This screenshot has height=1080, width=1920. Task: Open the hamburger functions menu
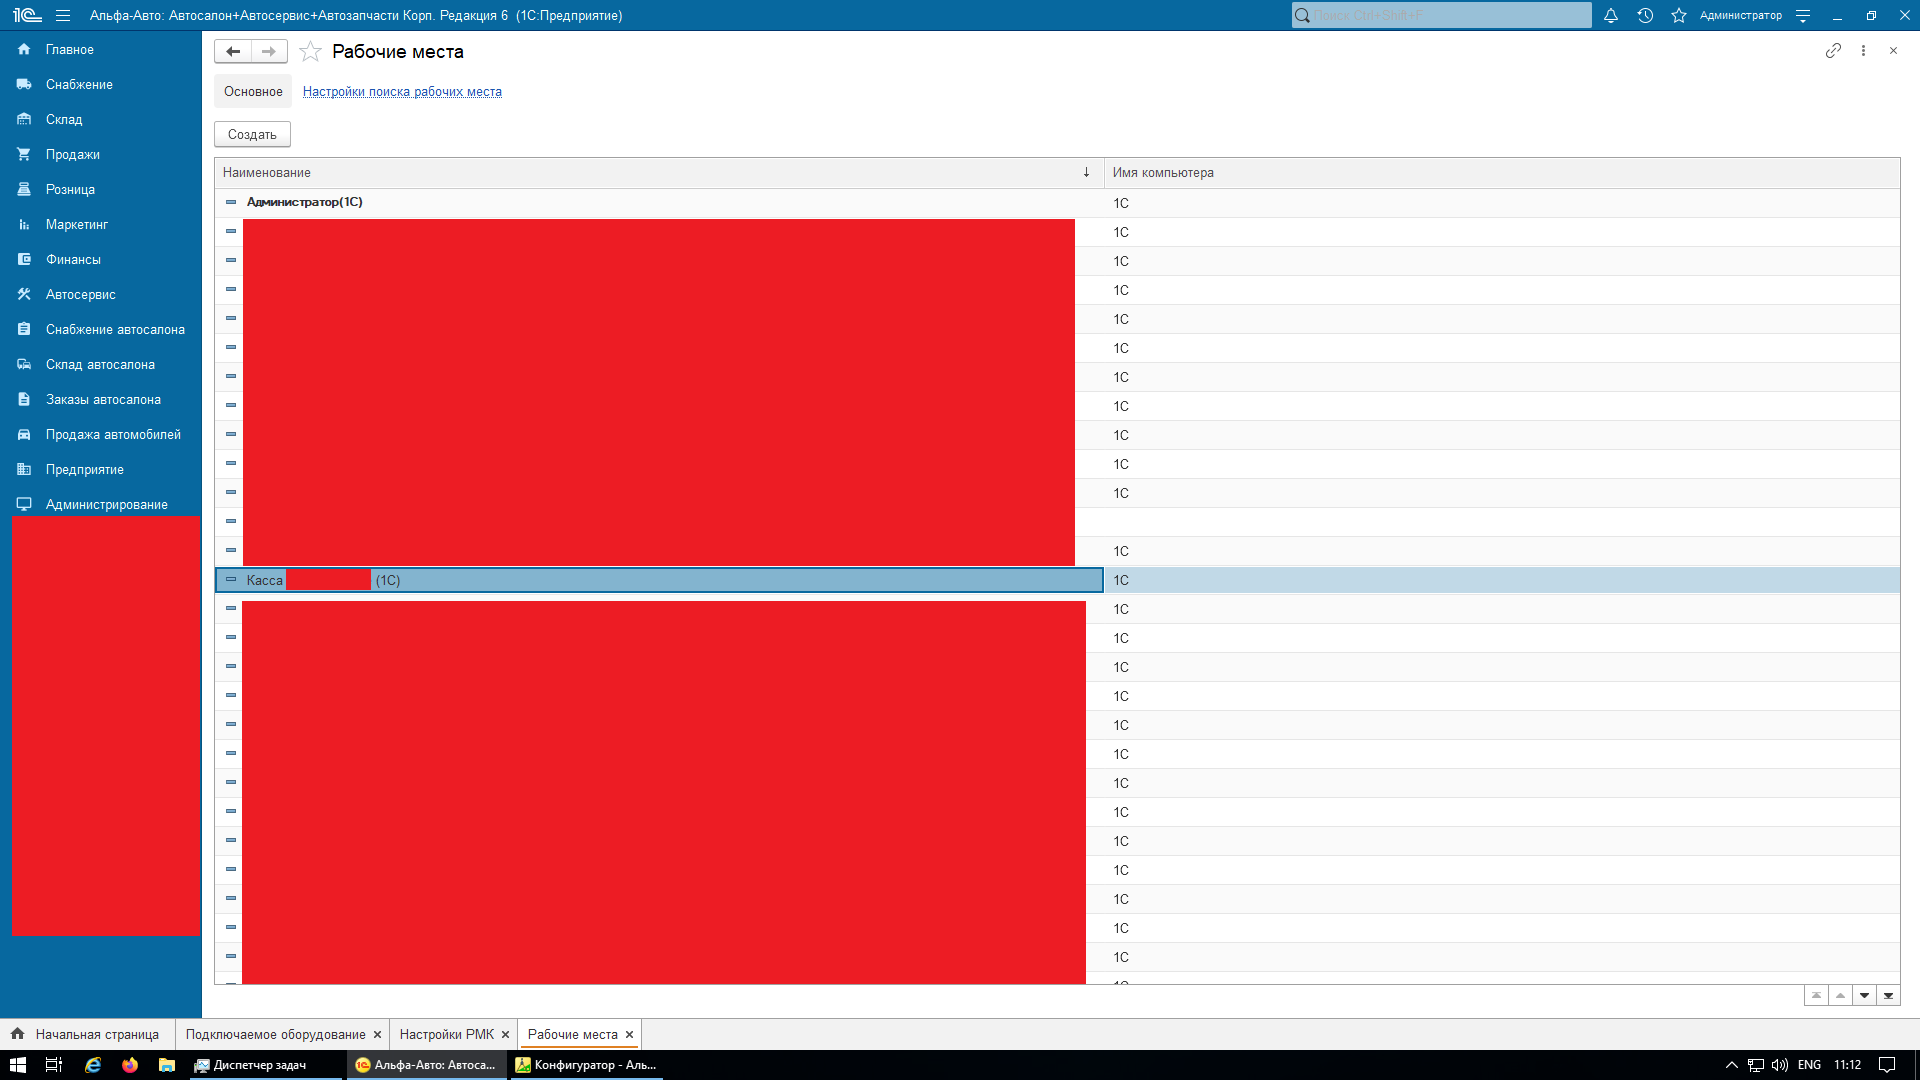63,15
